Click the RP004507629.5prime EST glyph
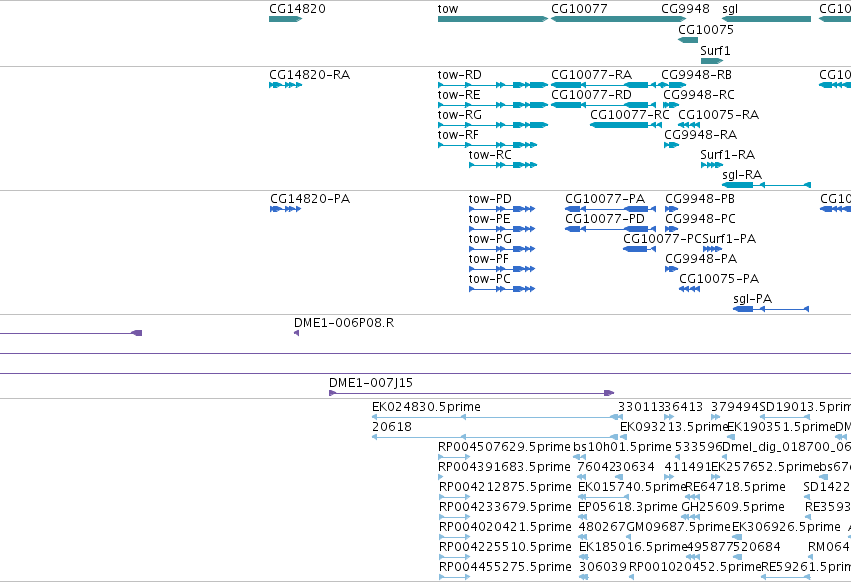This screenshot has width=851, height=582. coord(454,457)
